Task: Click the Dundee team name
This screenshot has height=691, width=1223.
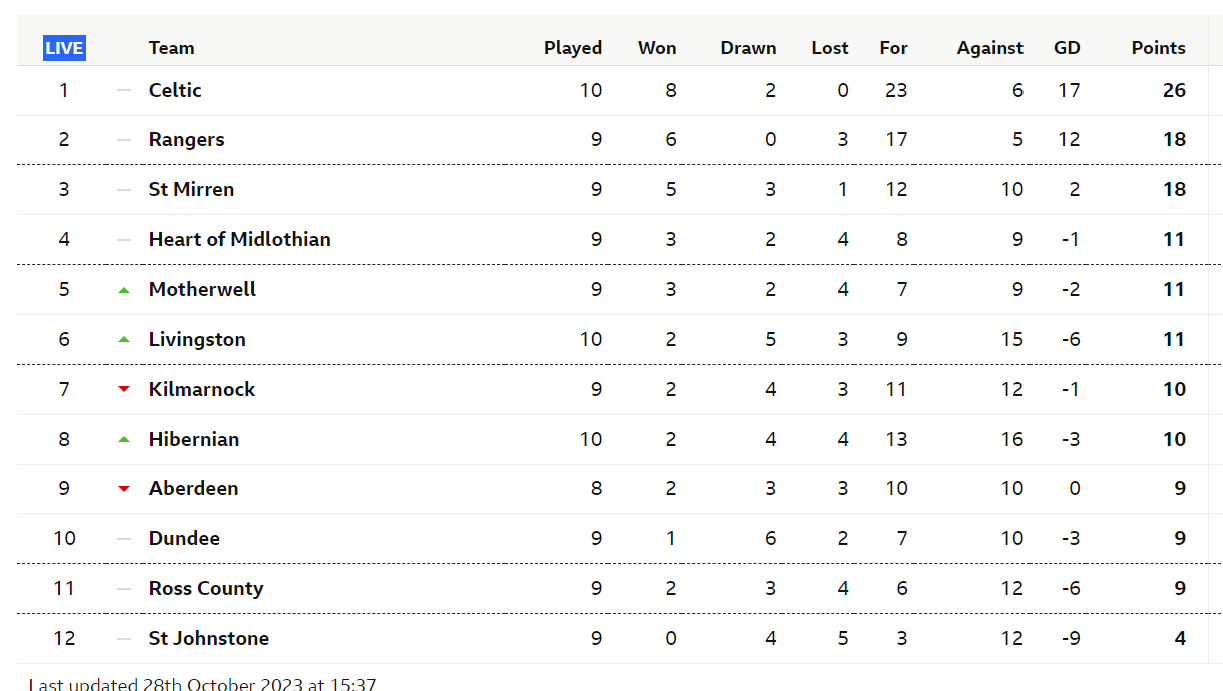Action: pos(184,538)
